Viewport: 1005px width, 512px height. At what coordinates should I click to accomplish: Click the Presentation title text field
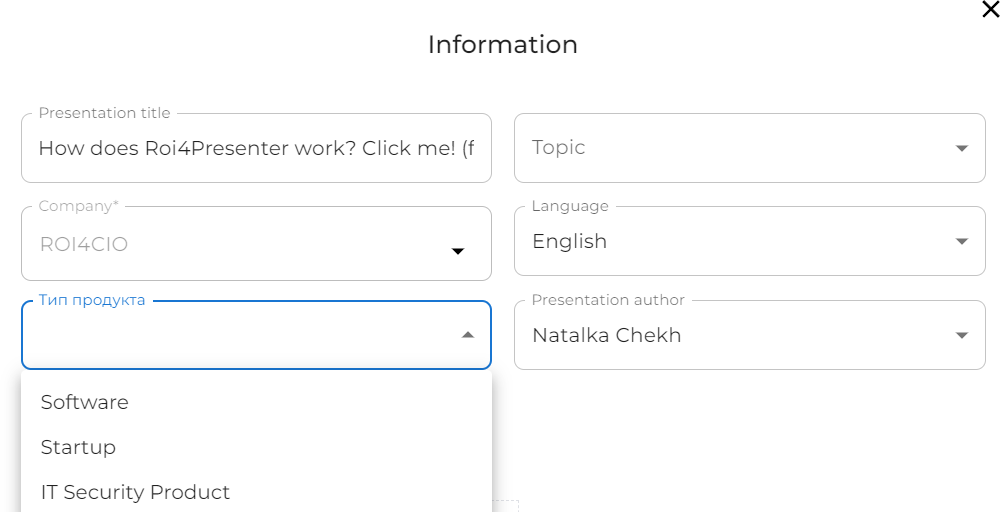[256, 149]
